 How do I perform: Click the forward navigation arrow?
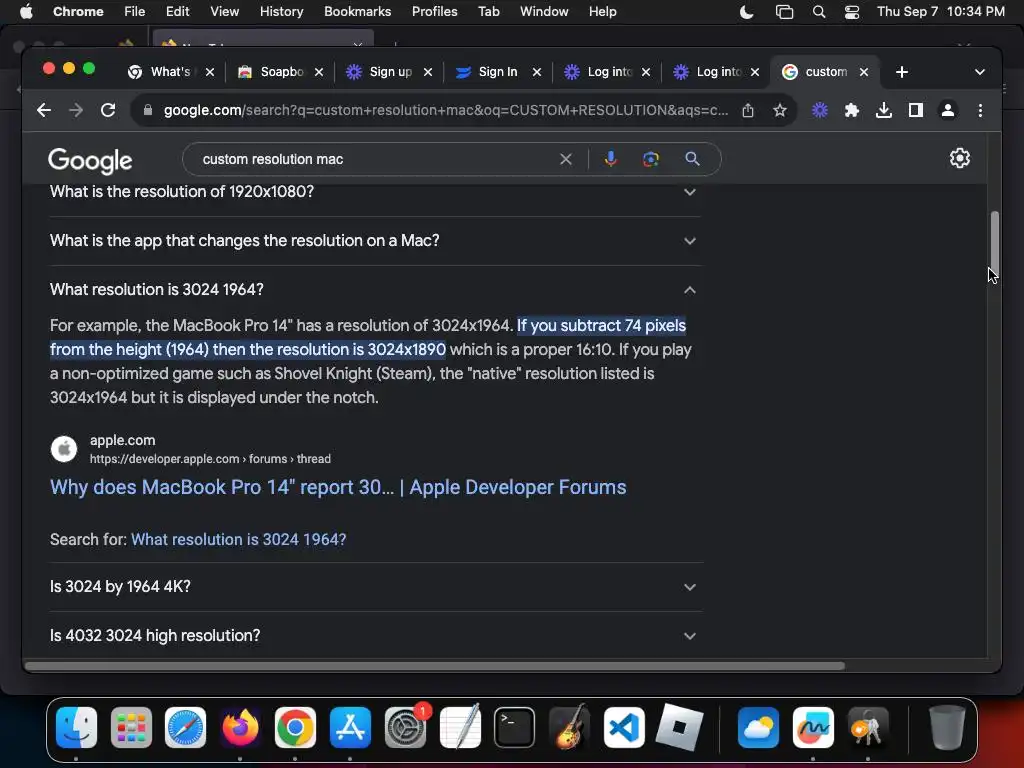point(76,110)
